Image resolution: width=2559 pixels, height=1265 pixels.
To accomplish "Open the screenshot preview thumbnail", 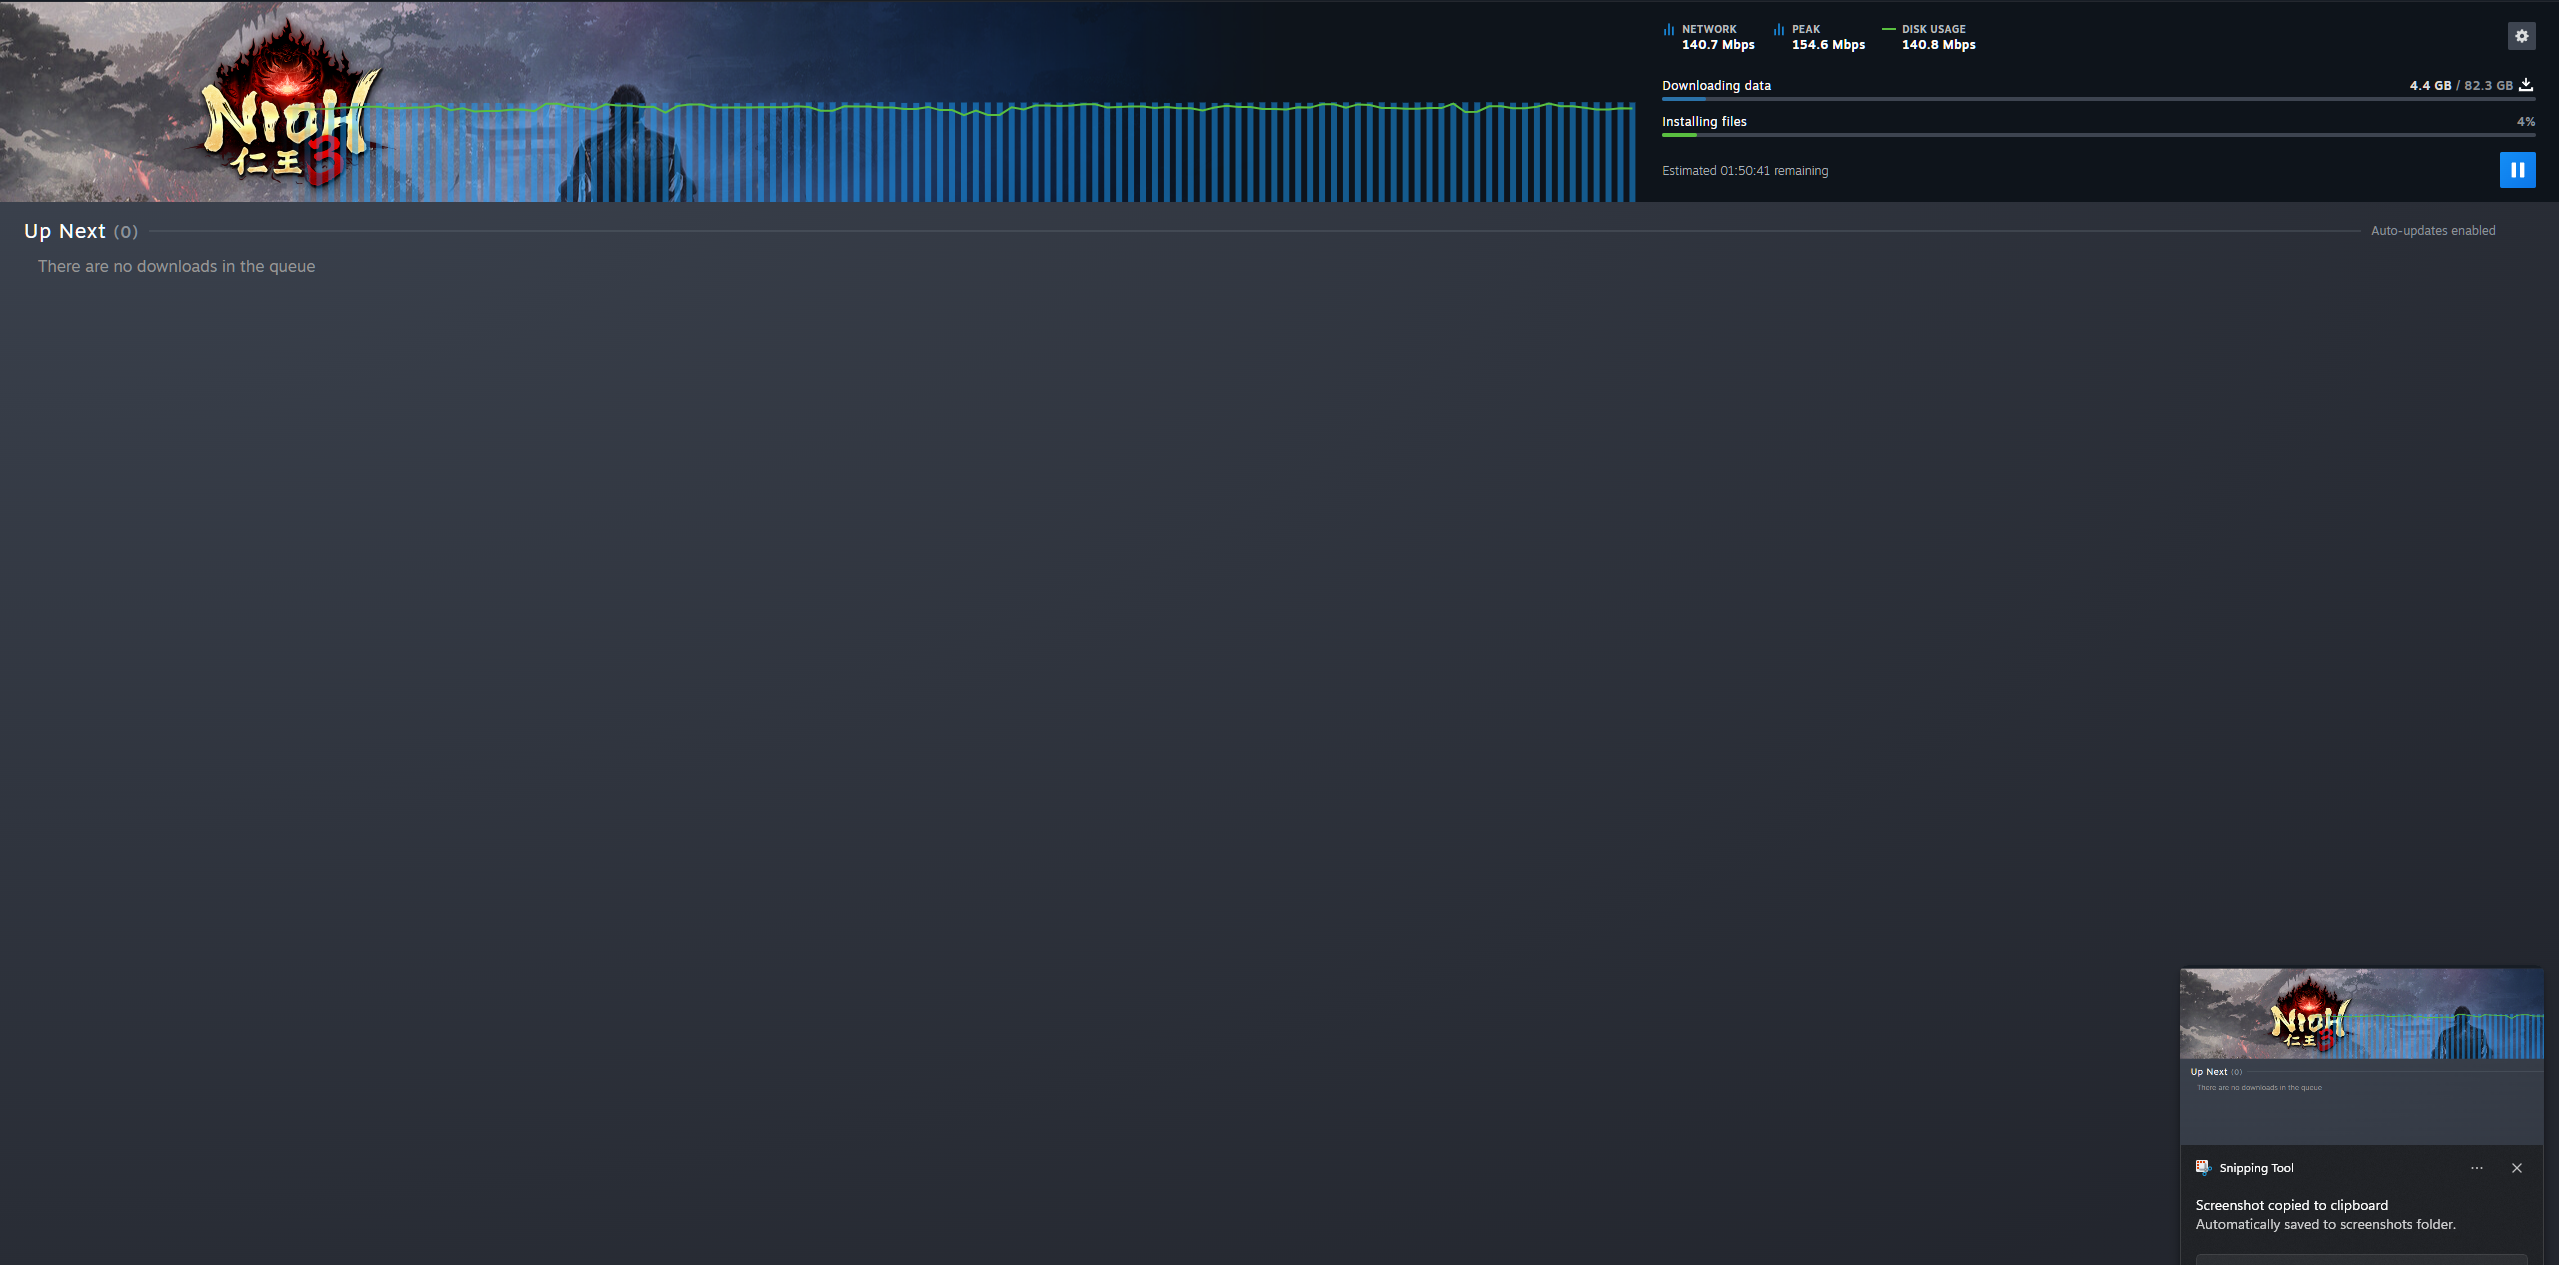I will (2360, 1055).
